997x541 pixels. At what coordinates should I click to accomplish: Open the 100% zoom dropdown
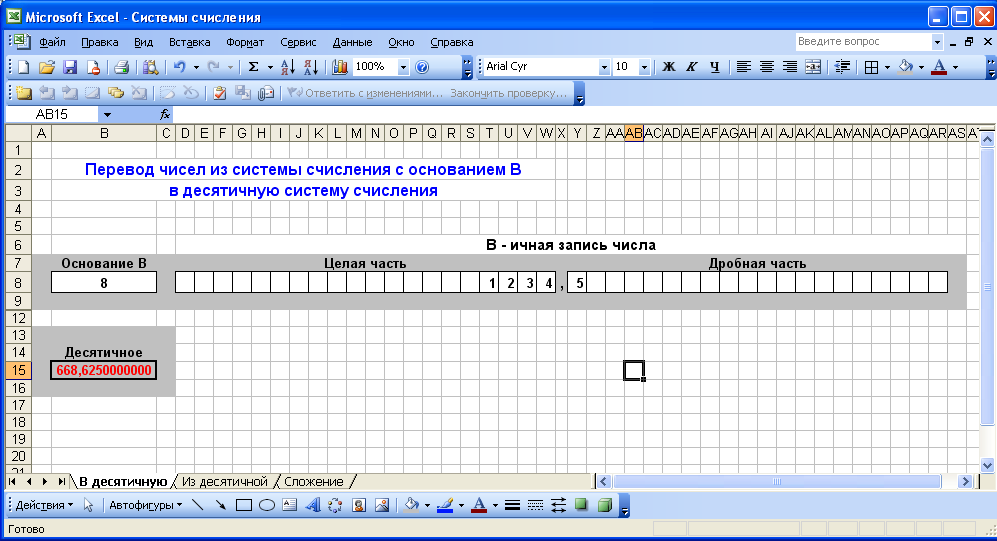coord(404,67)
